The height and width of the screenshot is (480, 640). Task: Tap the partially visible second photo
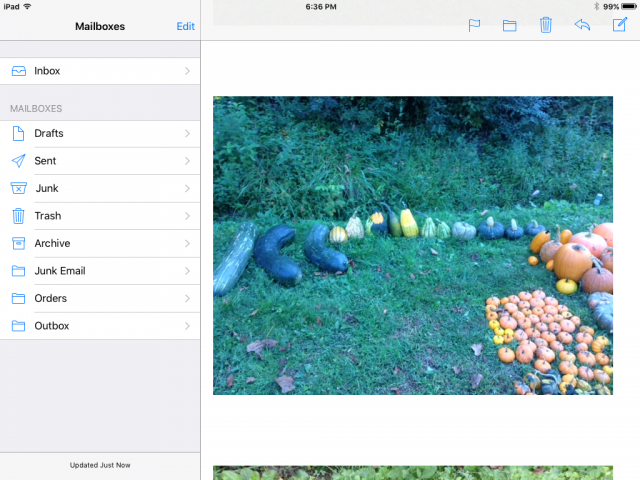tap(413, 473)
